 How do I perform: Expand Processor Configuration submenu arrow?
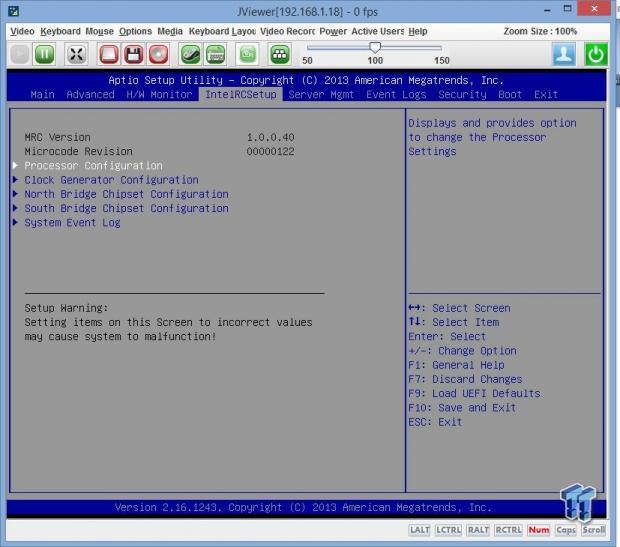click(x=15, y=165)
